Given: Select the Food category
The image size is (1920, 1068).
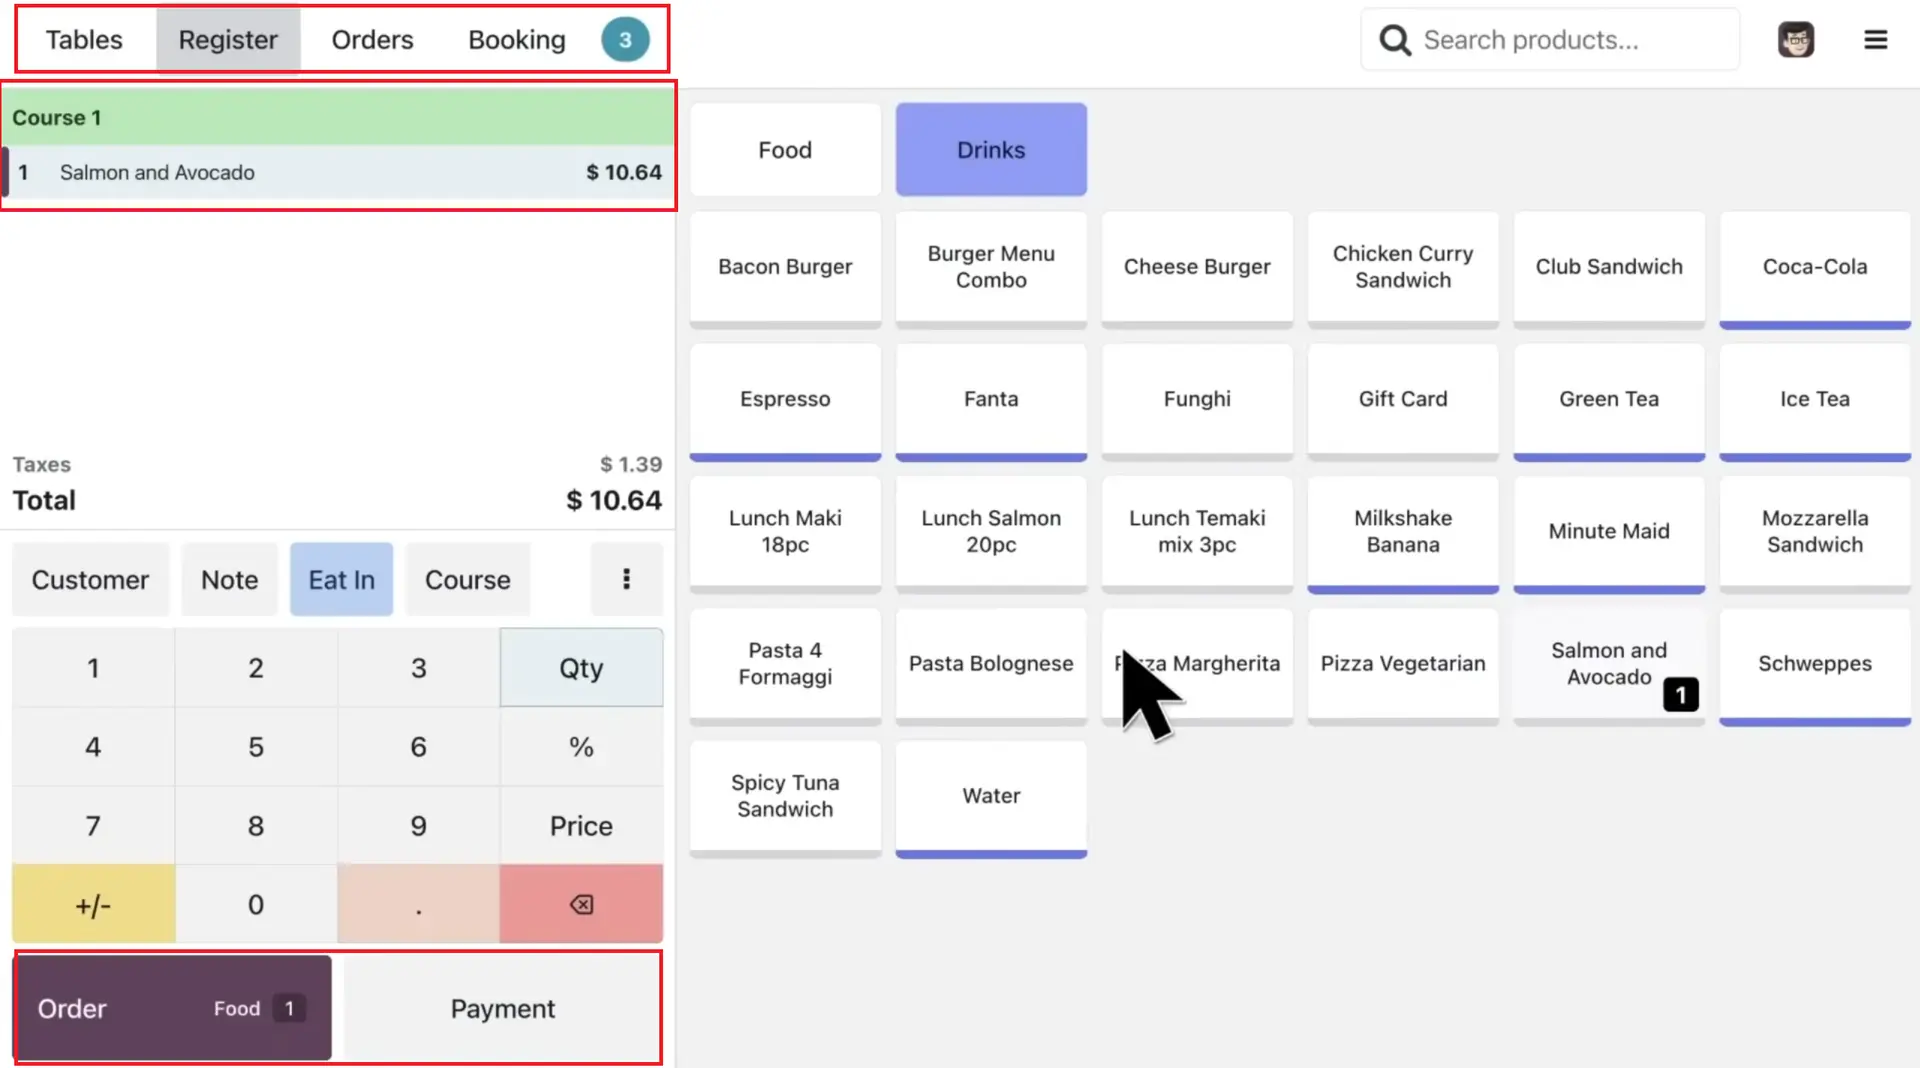Looking at the screenshot, I should tap(785, 149).
